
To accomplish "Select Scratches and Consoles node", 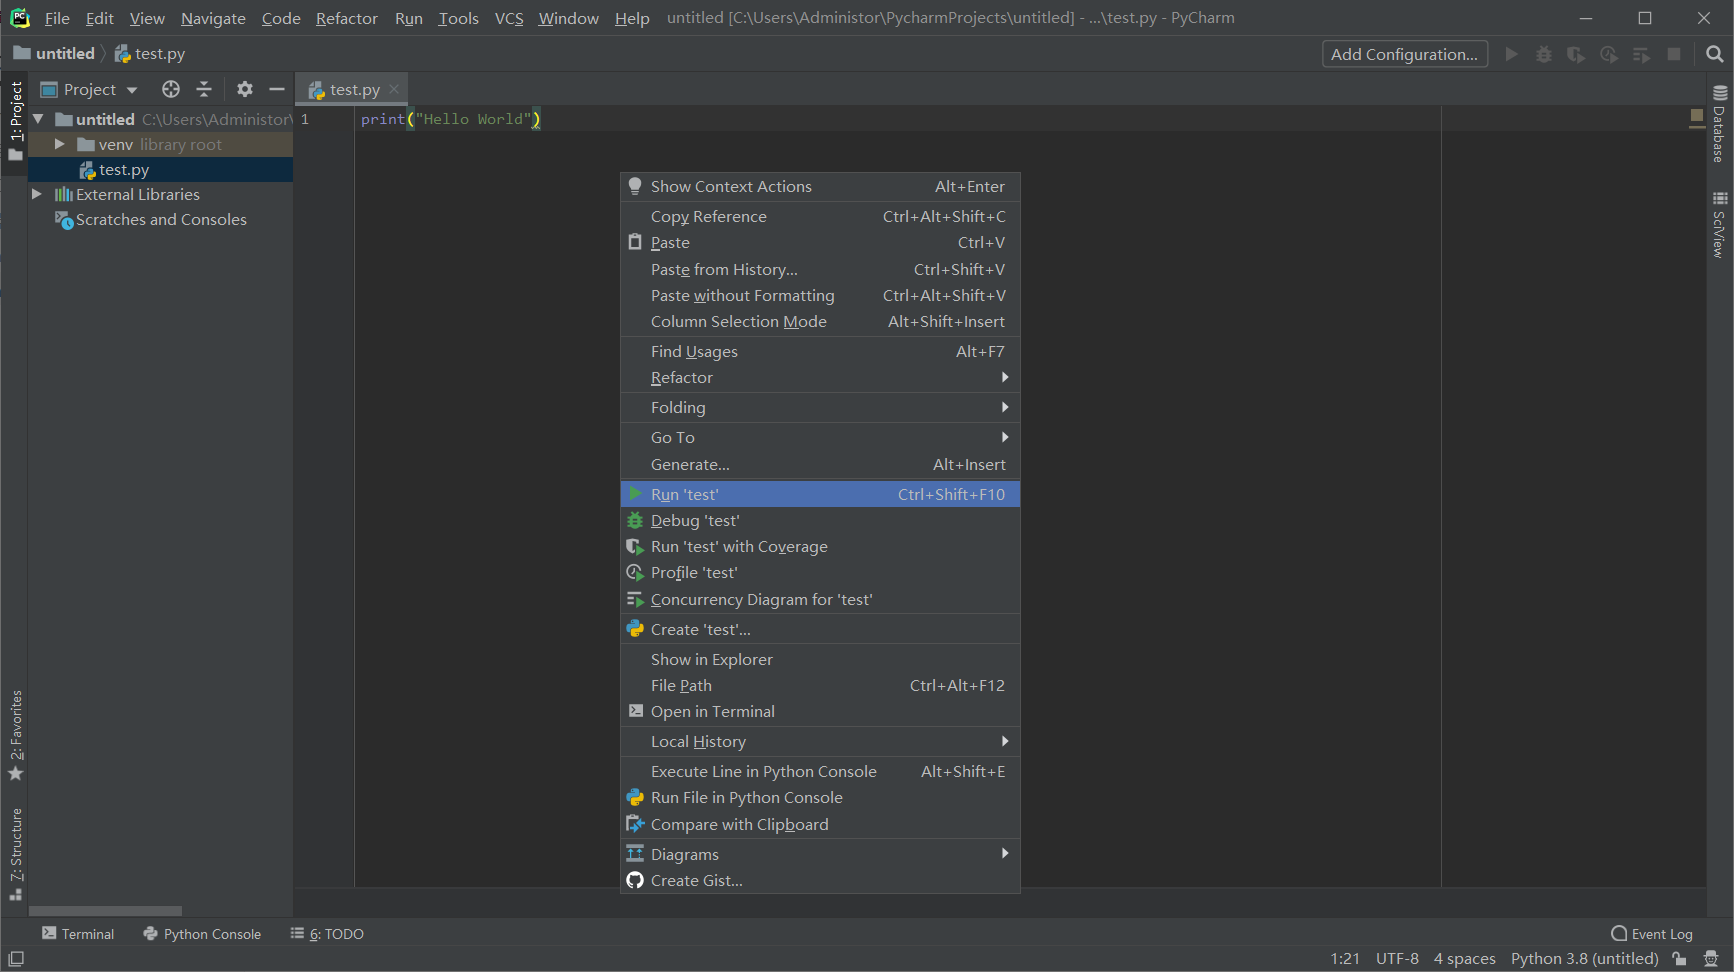I will pos(161,219).
